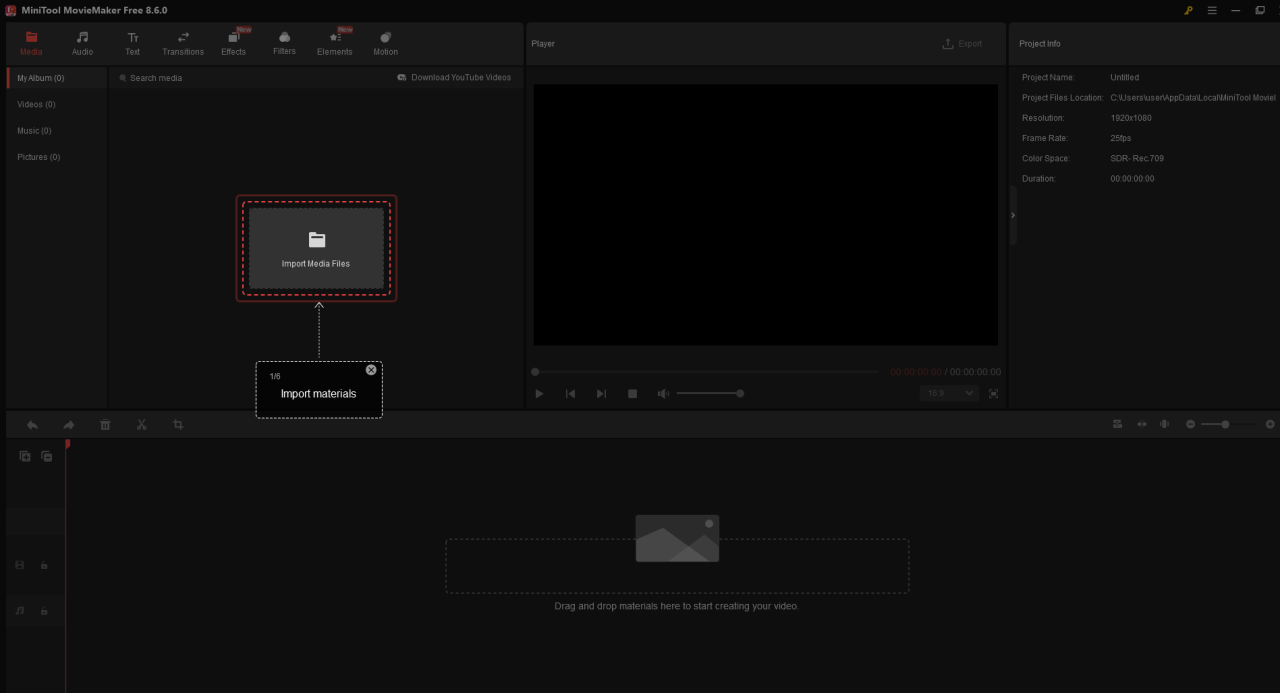The image size is (1280, 693).
Task: Open the Text tab
Action: pyautogui.click(x=132, y=43)
